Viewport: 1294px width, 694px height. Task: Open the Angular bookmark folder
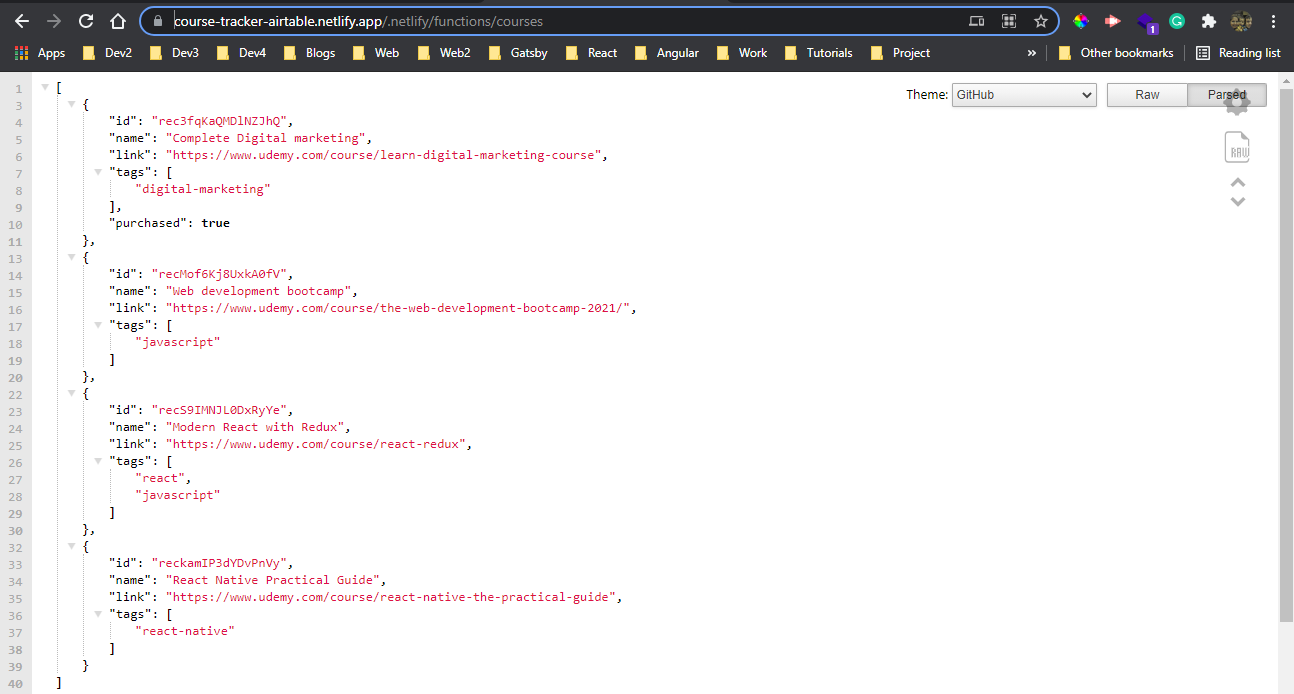click(667, 53)
